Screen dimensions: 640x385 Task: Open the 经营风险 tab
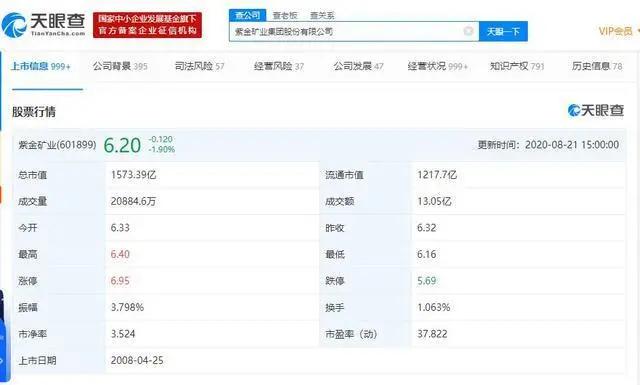tap(279, 66)
